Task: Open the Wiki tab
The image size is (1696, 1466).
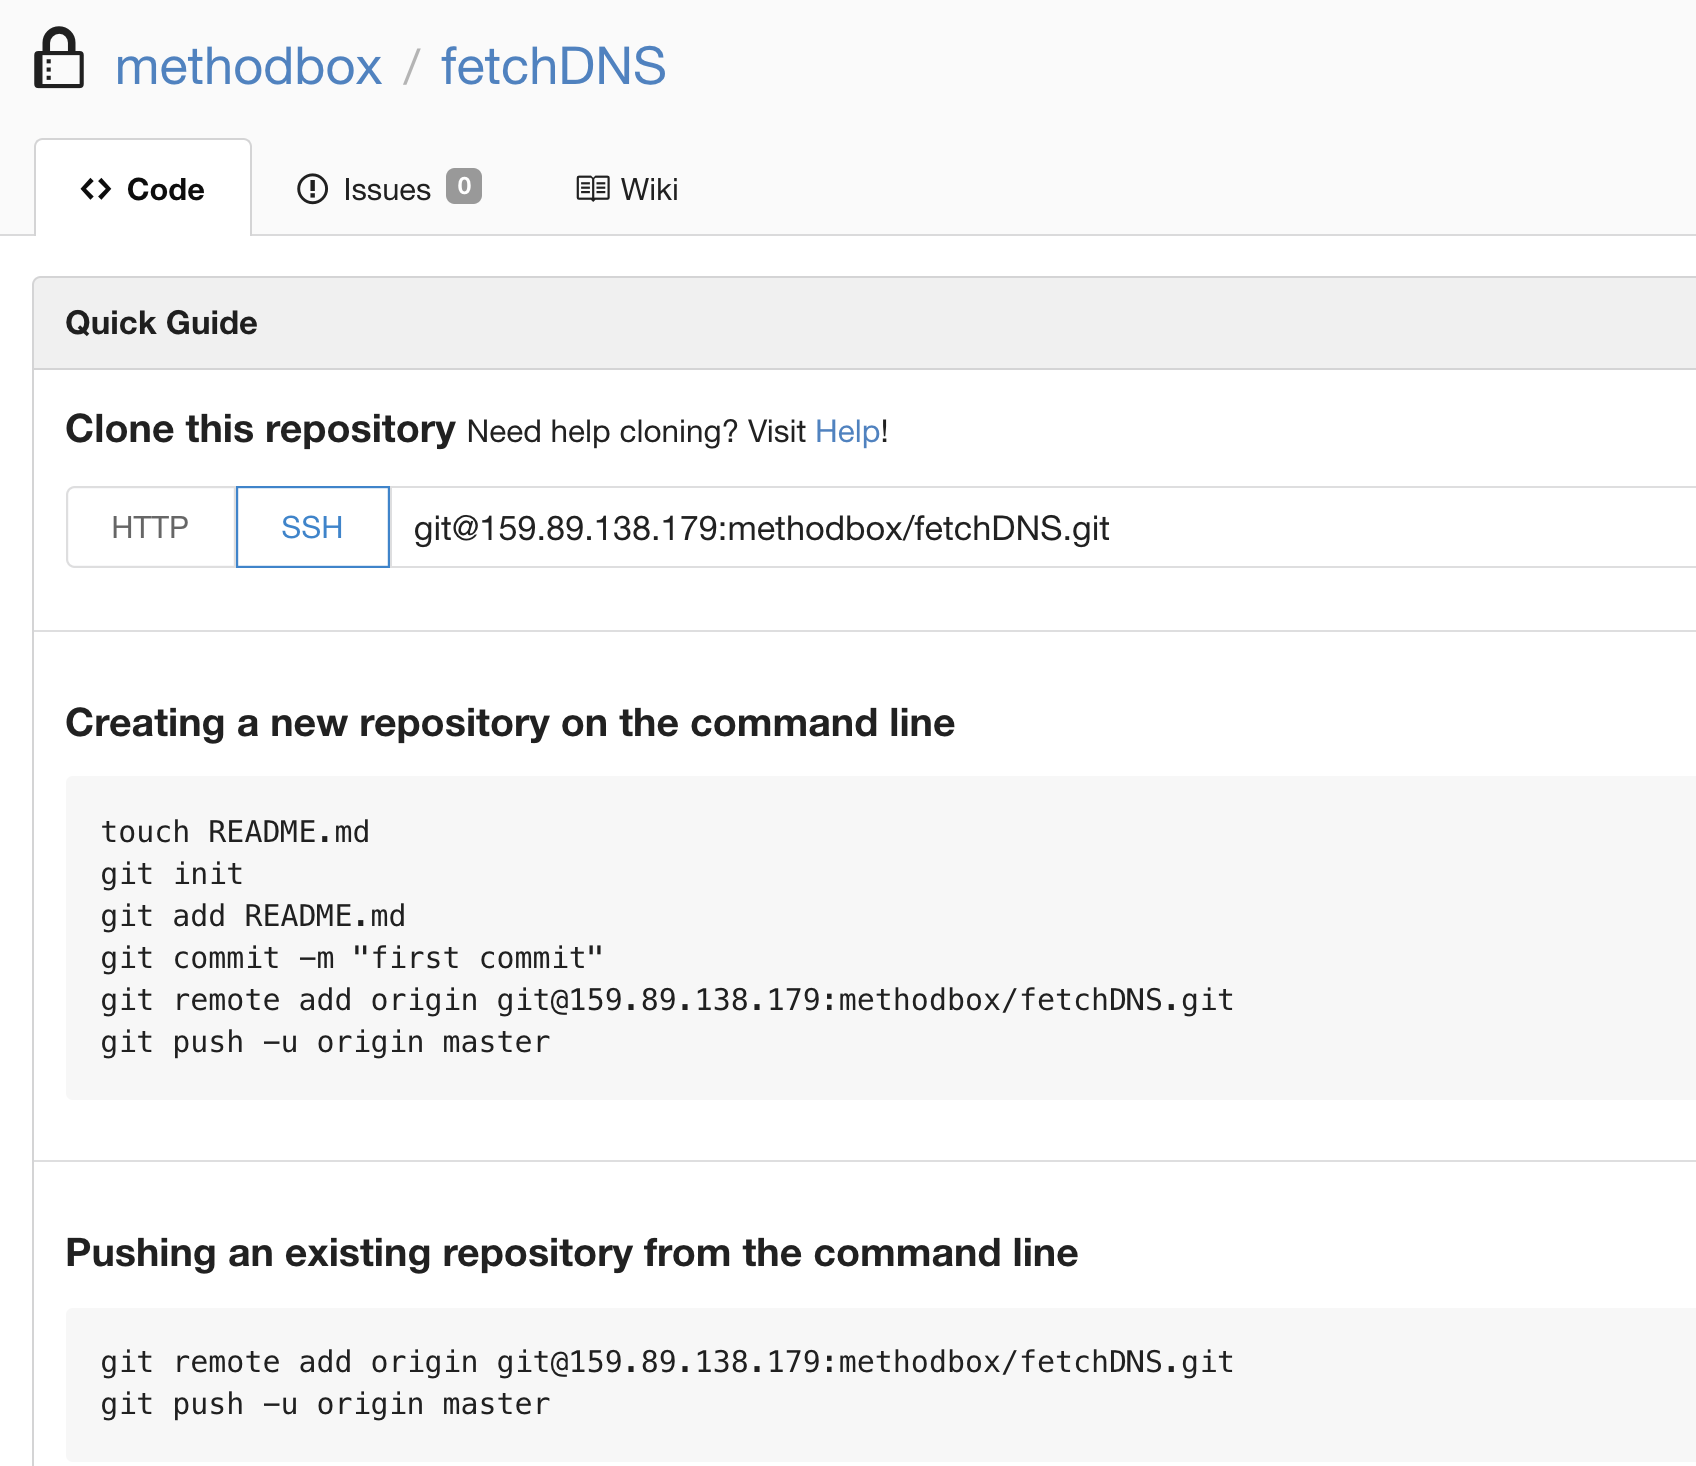Action: click(x=649, y=188)
